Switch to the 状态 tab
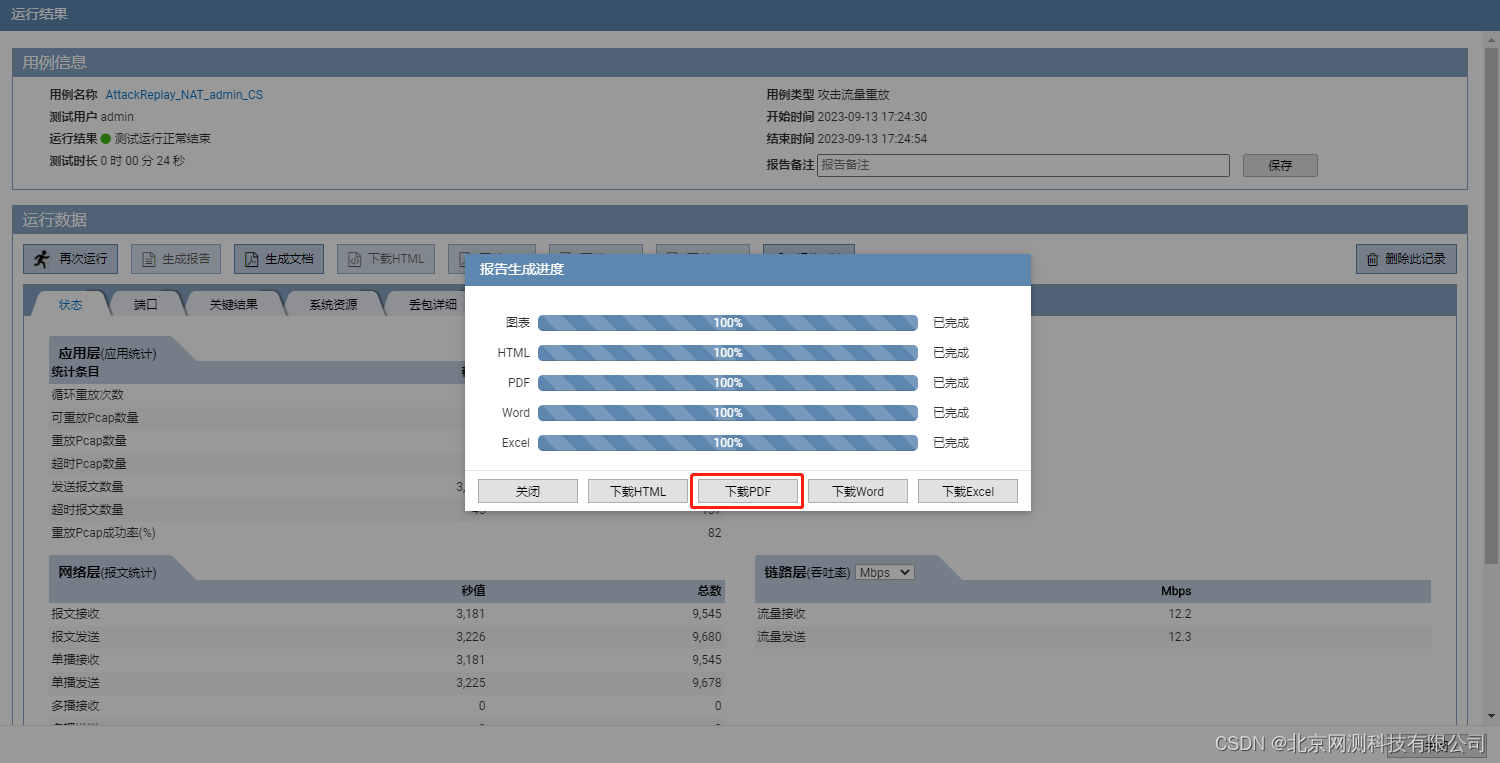 coord(70,304)
